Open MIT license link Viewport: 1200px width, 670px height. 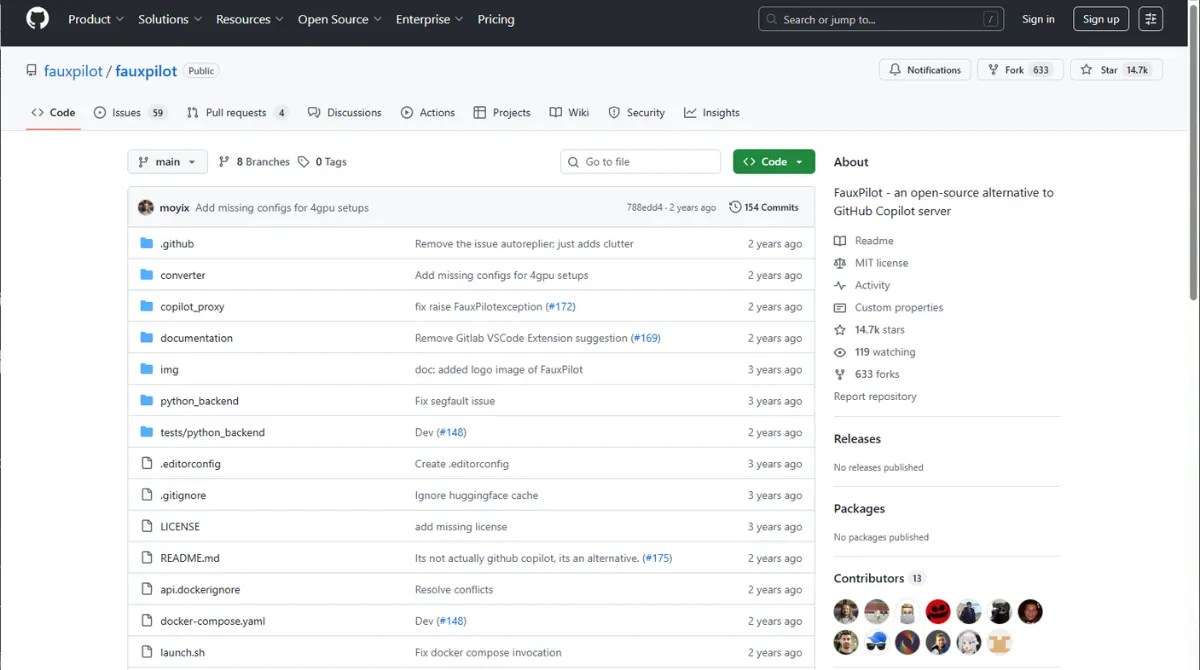pos(871,263)
